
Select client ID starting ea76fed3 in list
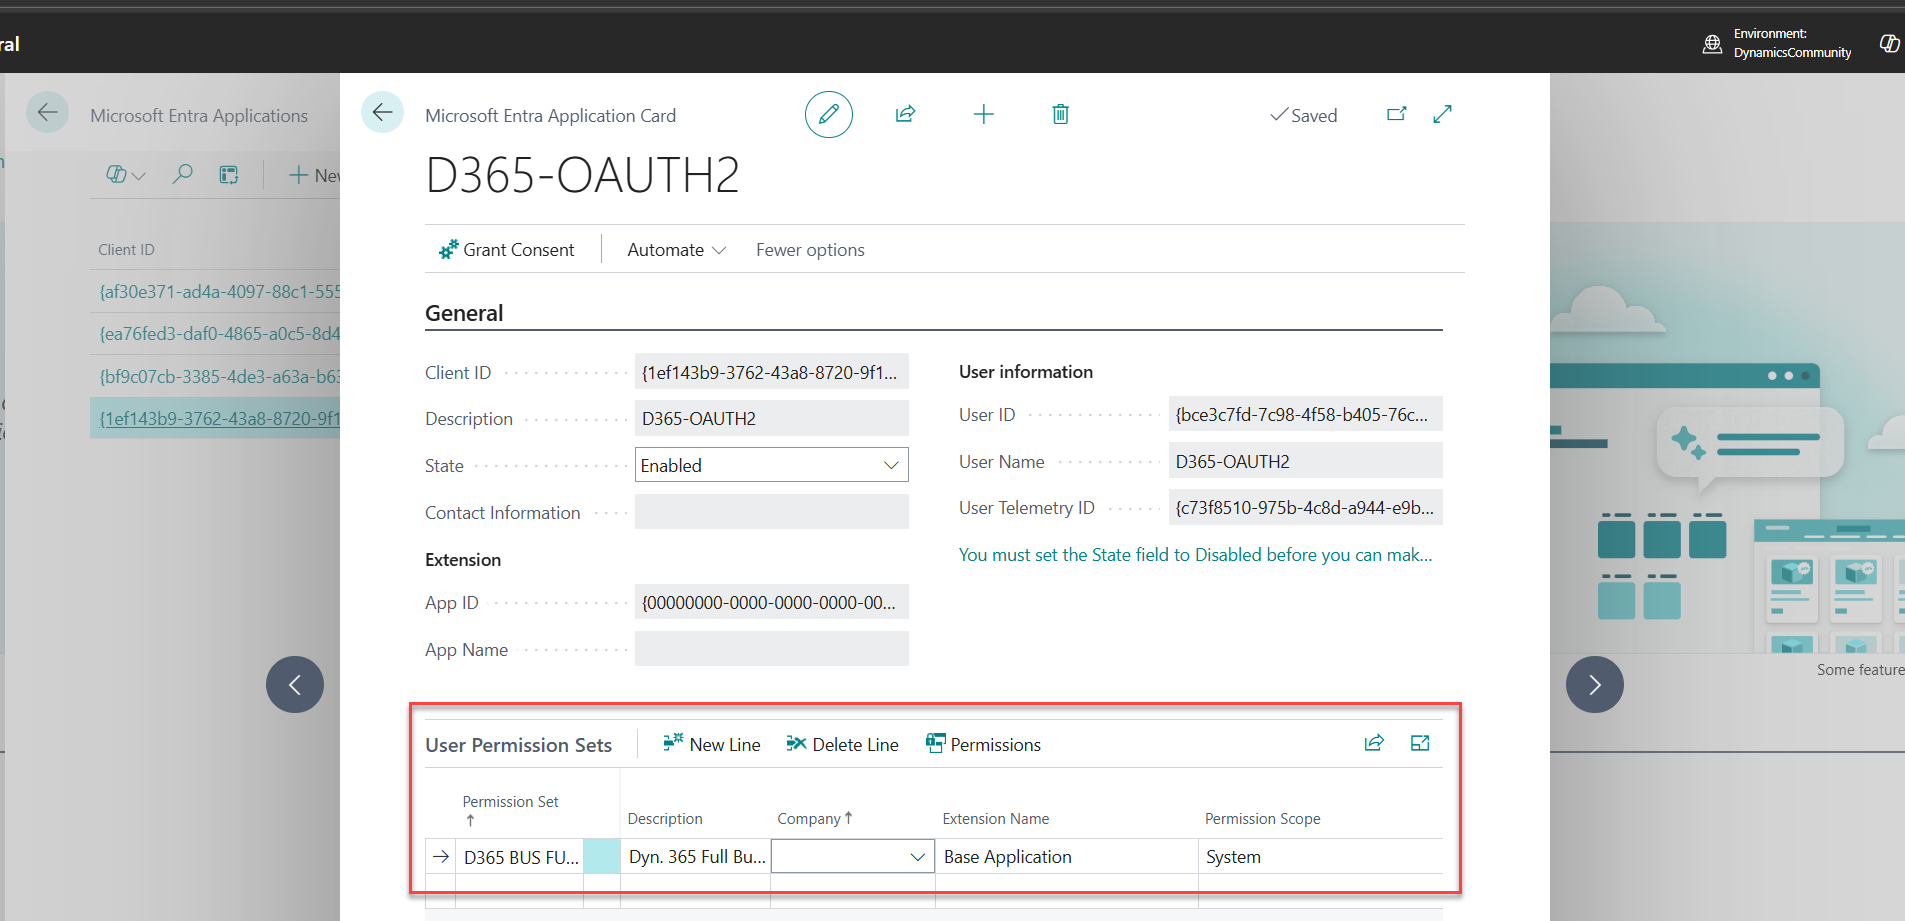[x=219, y=334]
